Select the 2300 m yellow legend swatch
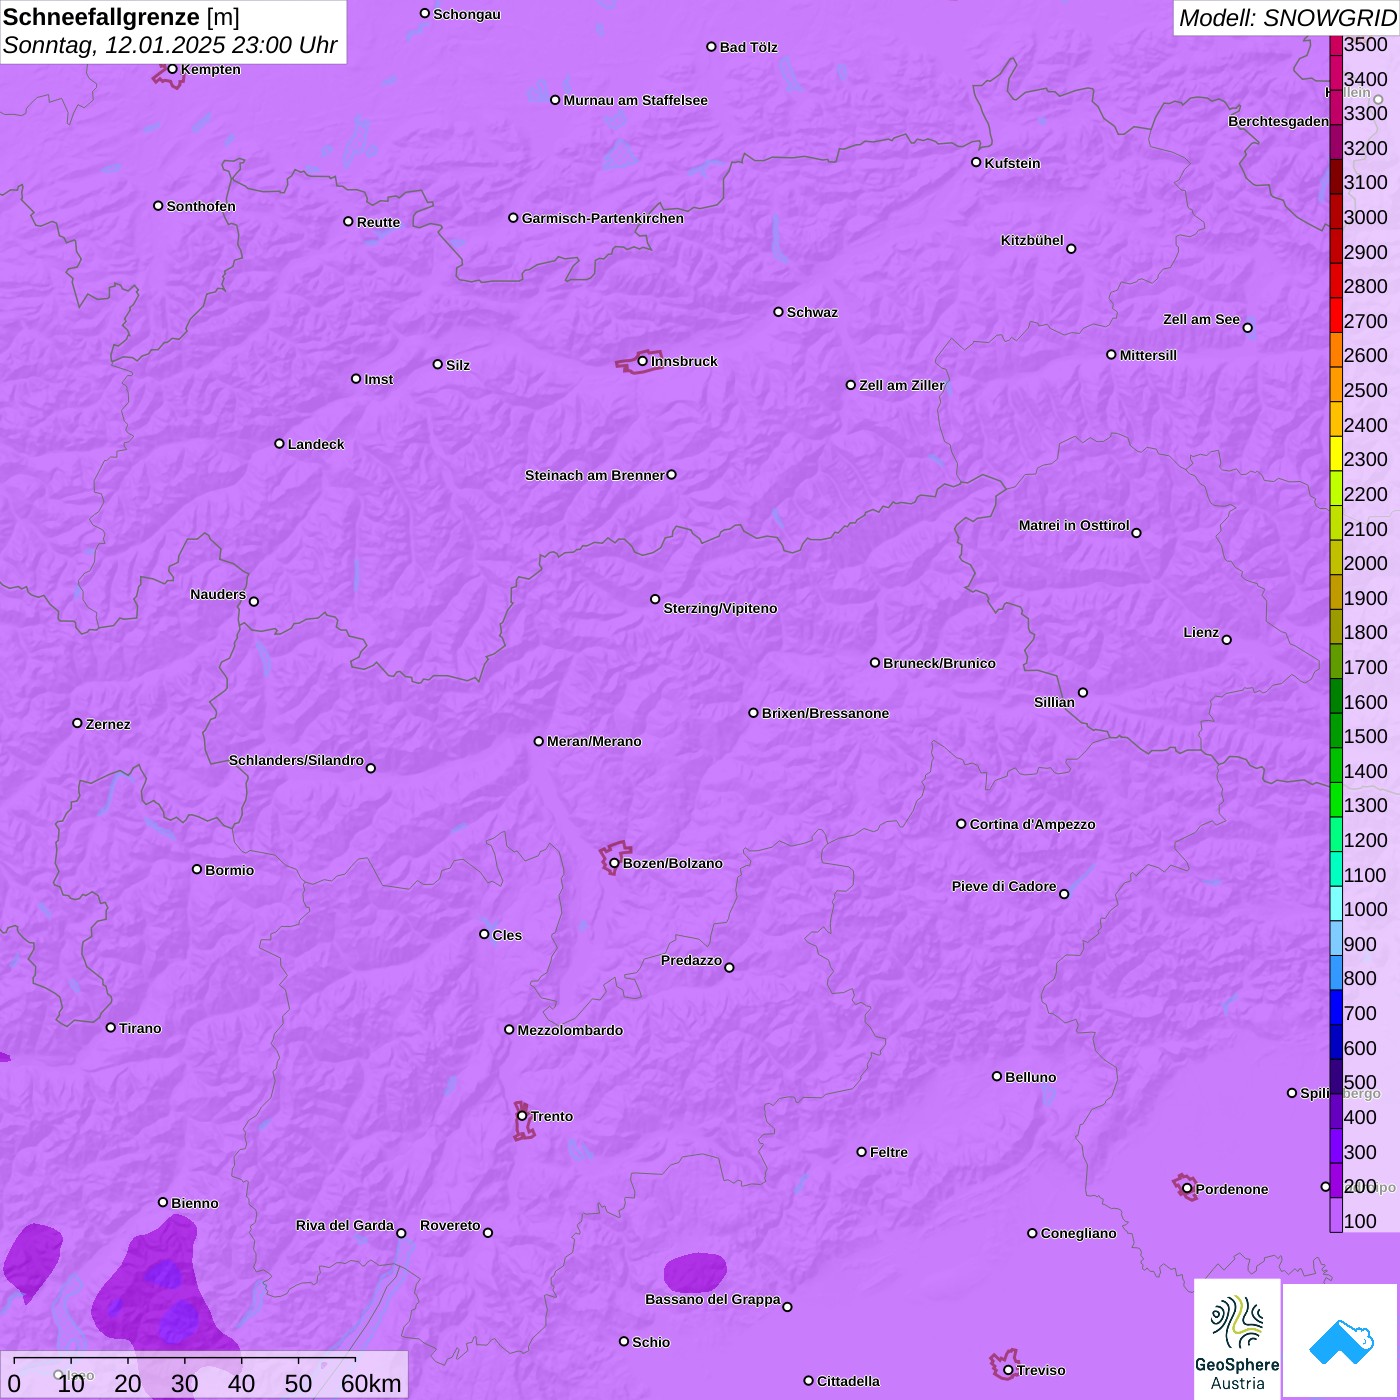Image resolution: width=1400 pixels, height=1400 pixels. [x=1336, y=453]
